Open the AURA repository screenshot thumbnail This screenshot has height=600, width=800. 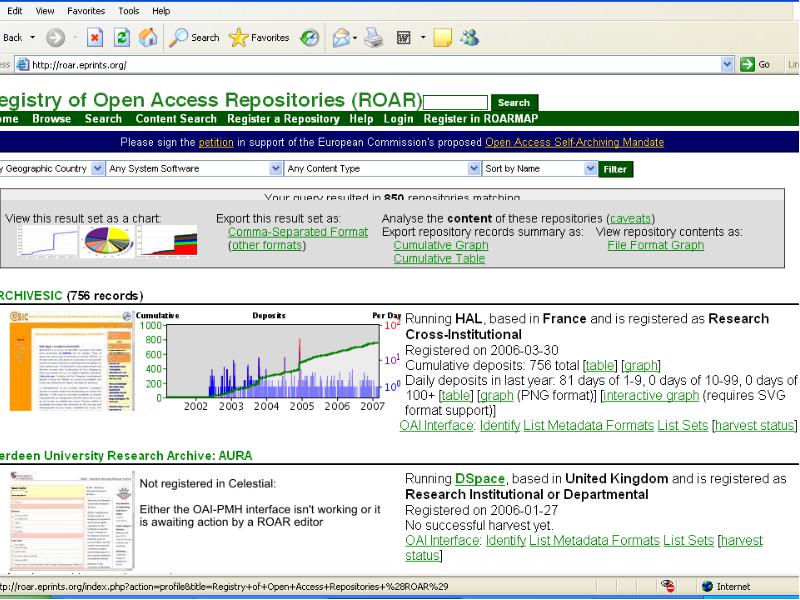tap(71, 521)
